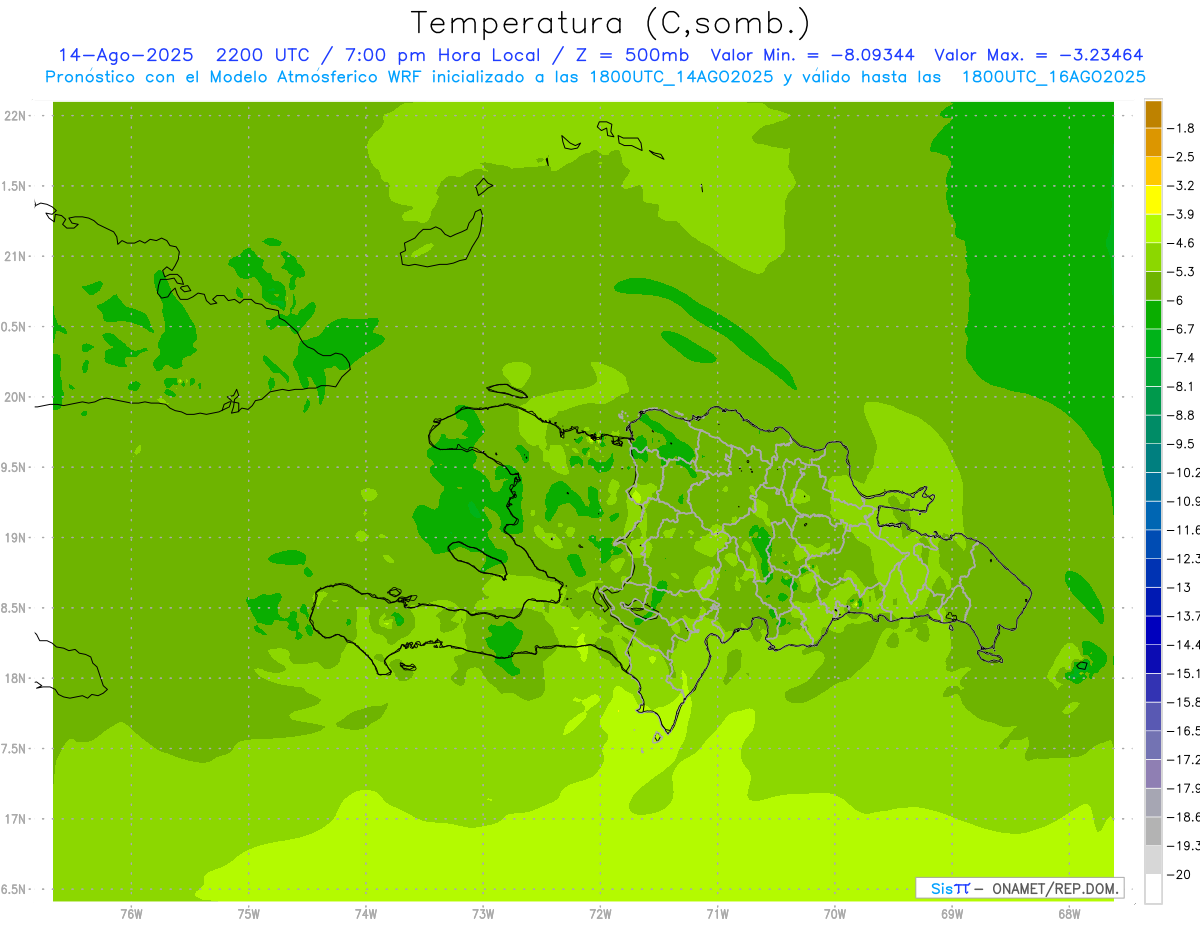
Task: Click the "21N" latitude axis label
Action: pyautogui.click(x=17, y=257)
